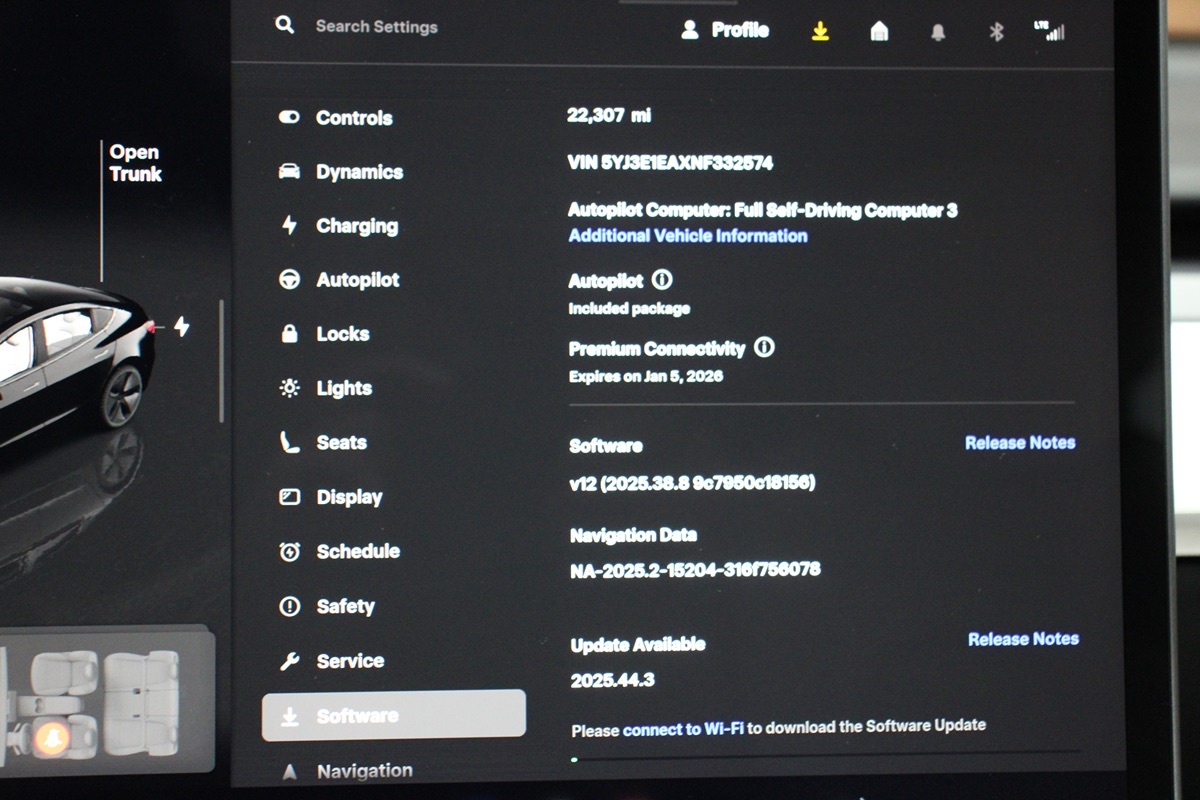Click the Autopilot info icon
Screen dimensions: 1200x800
pyautogui.click(x=662, y=280)
